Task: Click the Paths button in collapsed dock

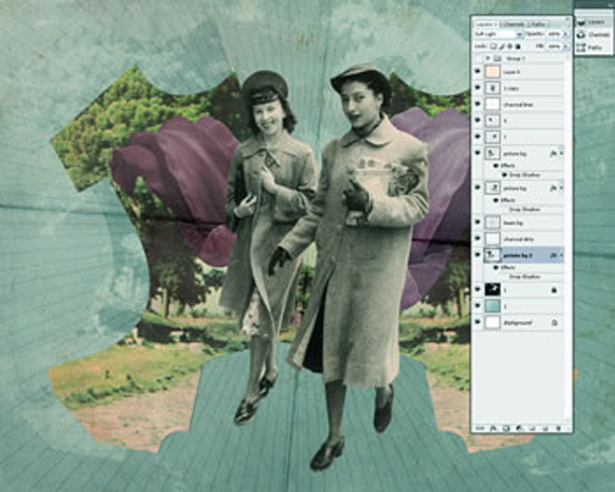Action: 591,47
